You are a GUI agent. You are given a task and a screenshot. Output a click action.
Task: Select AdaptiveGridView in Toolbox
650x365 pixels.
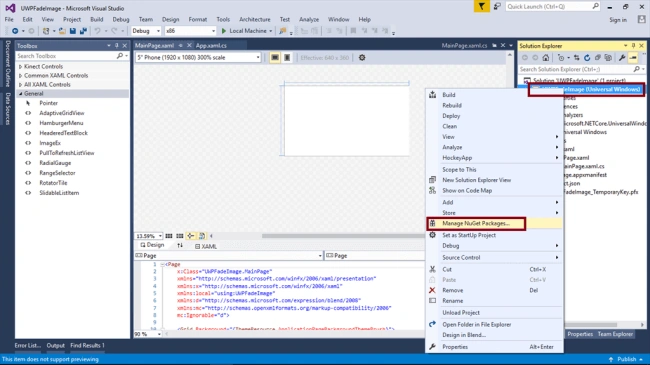pos(62,113)
